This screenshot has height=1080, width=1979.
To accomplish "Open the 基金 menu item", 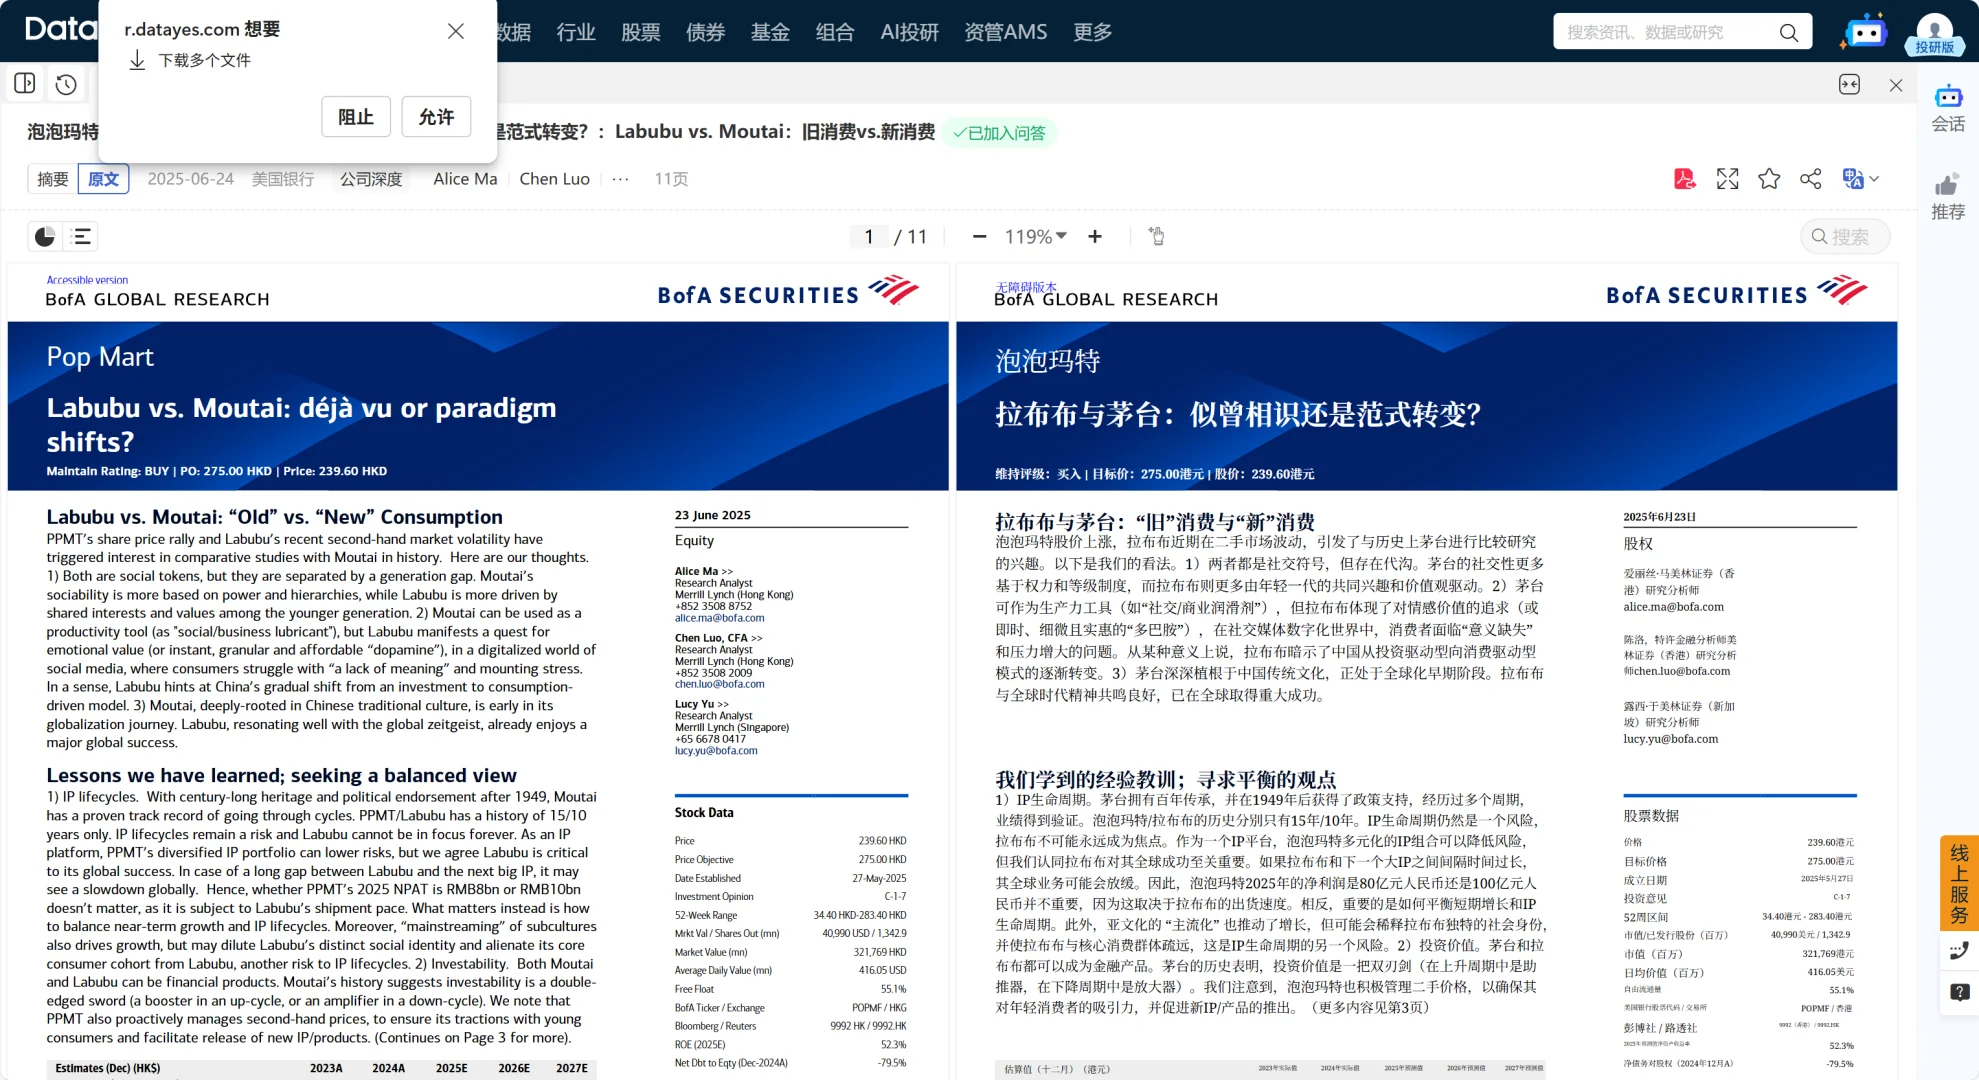I will pyautogui.click(x=770, y=32).
